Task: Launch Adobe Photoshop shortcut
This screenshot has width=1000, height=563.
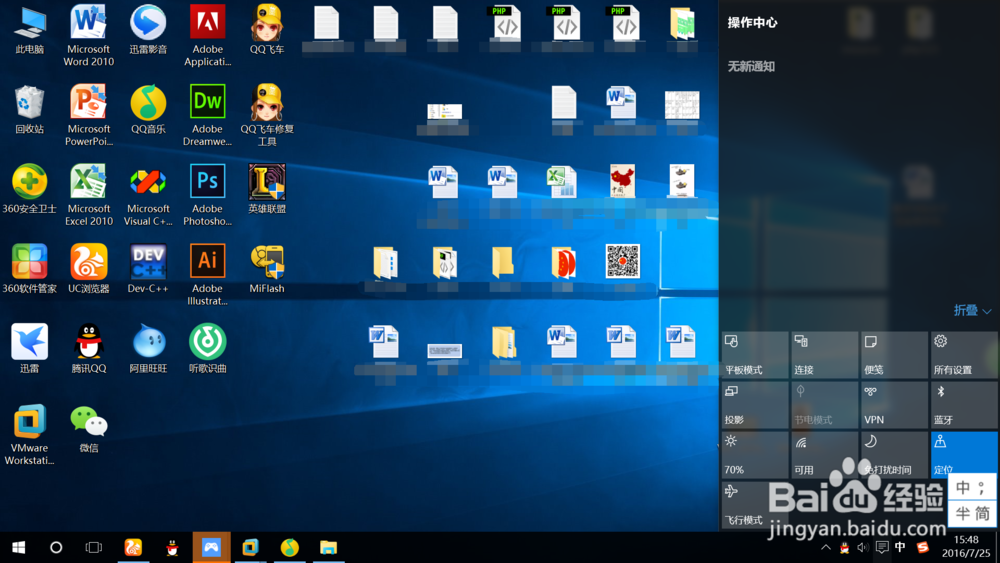Action: (x=207, y=195)
